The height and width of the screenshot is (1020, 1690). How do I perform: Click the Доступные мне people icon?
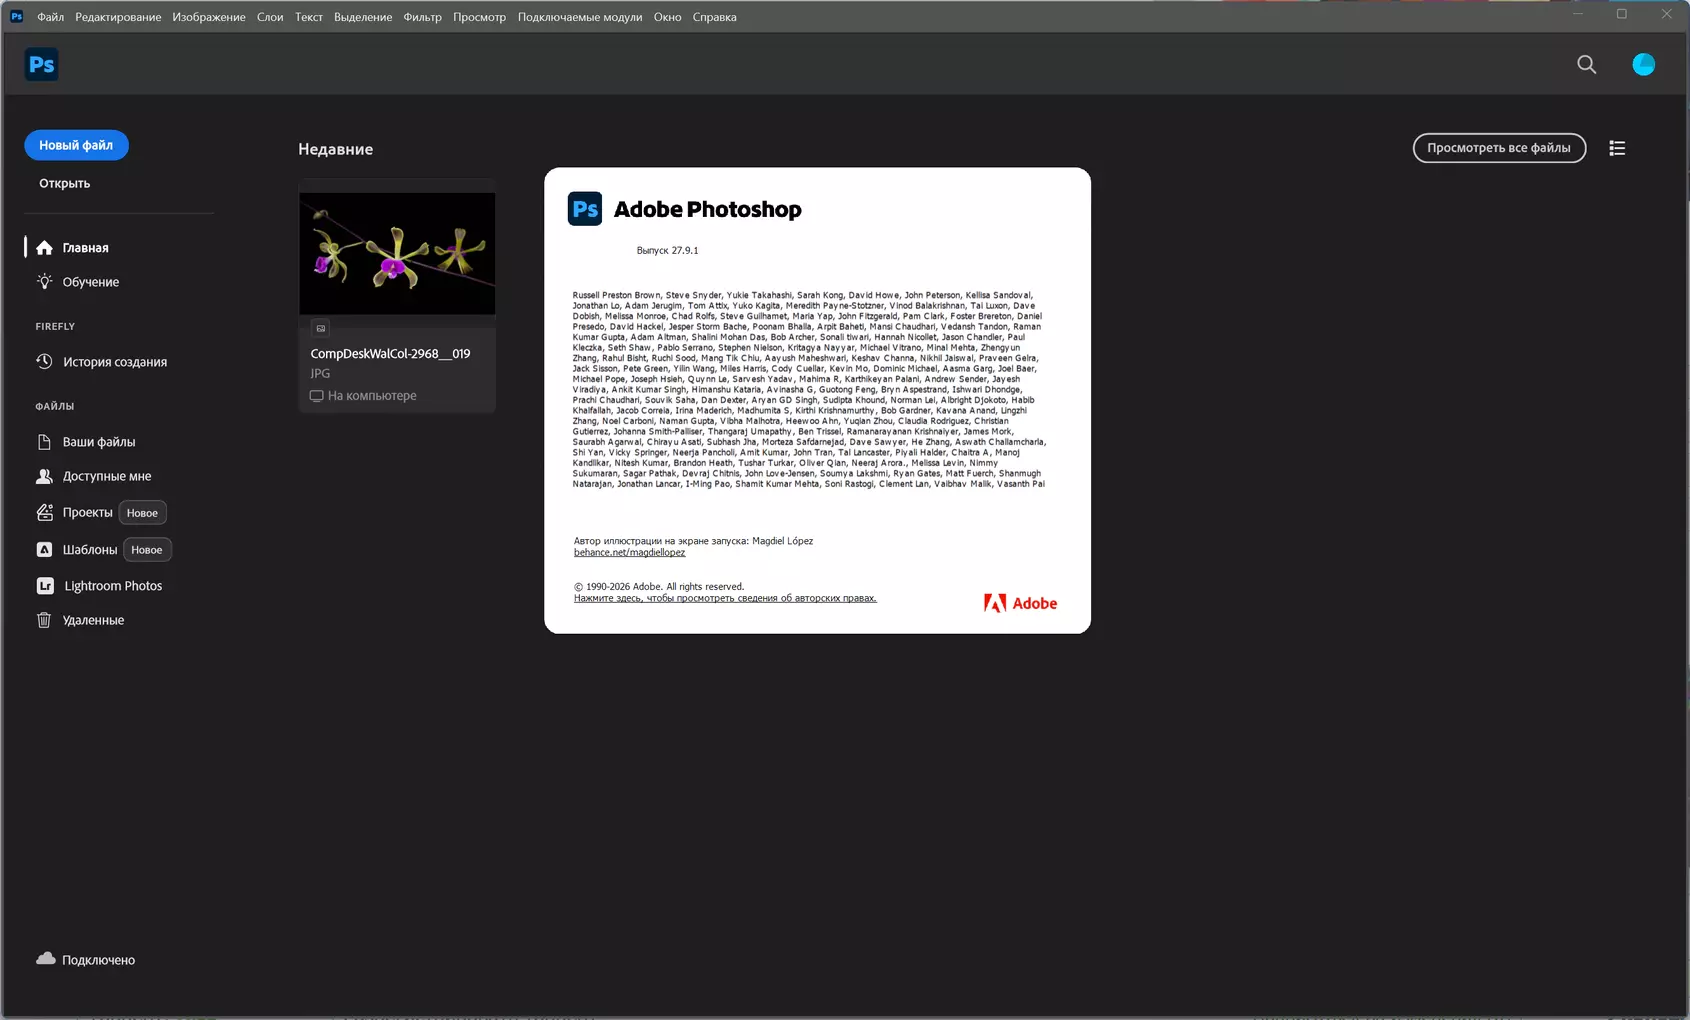pos(44,476)
